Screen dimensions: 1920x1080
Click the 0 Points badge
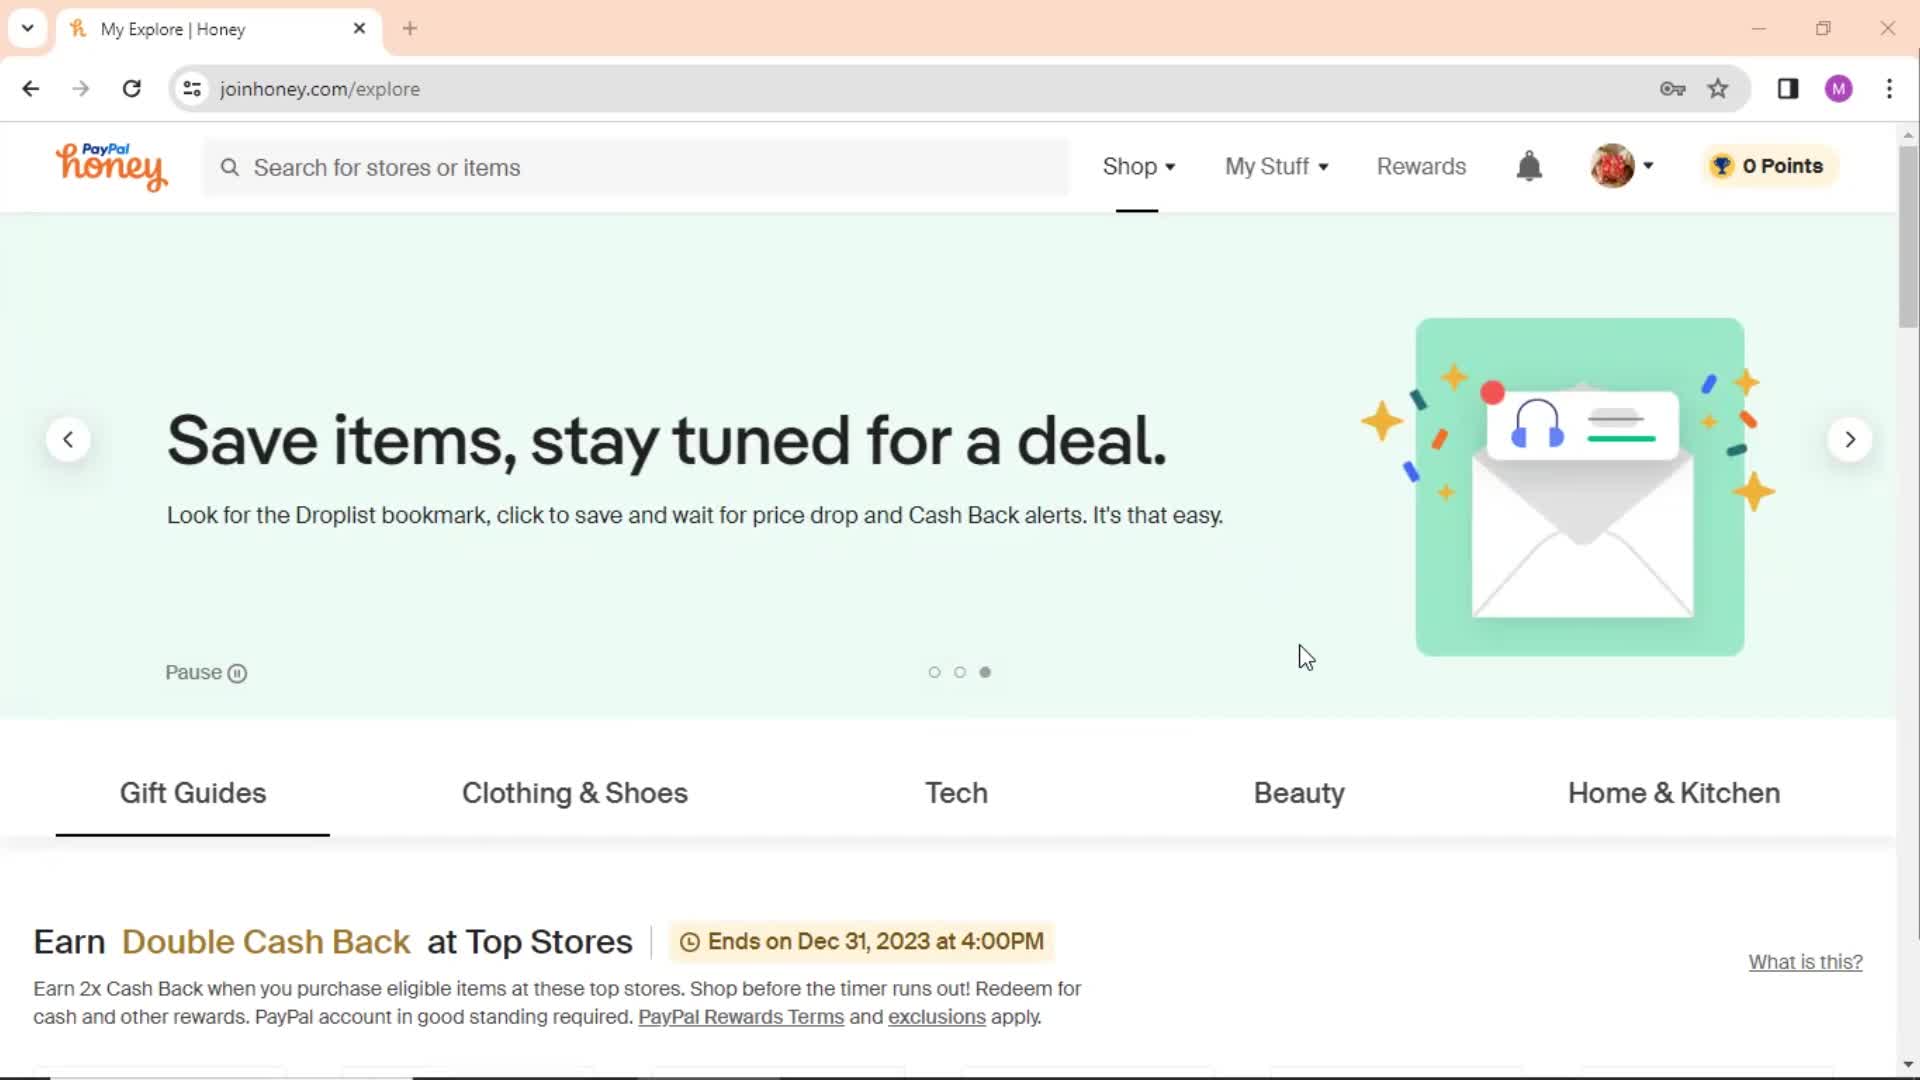click(1769, 166)
